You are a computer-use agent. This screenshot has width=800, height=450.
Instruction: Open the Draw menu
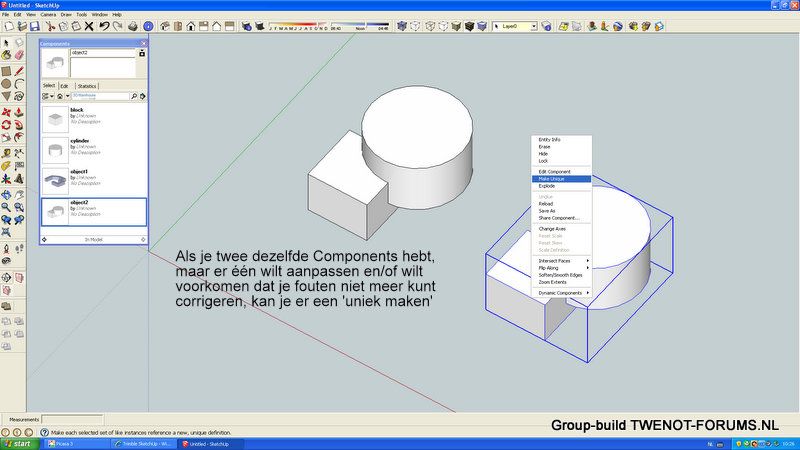point(66,15)
